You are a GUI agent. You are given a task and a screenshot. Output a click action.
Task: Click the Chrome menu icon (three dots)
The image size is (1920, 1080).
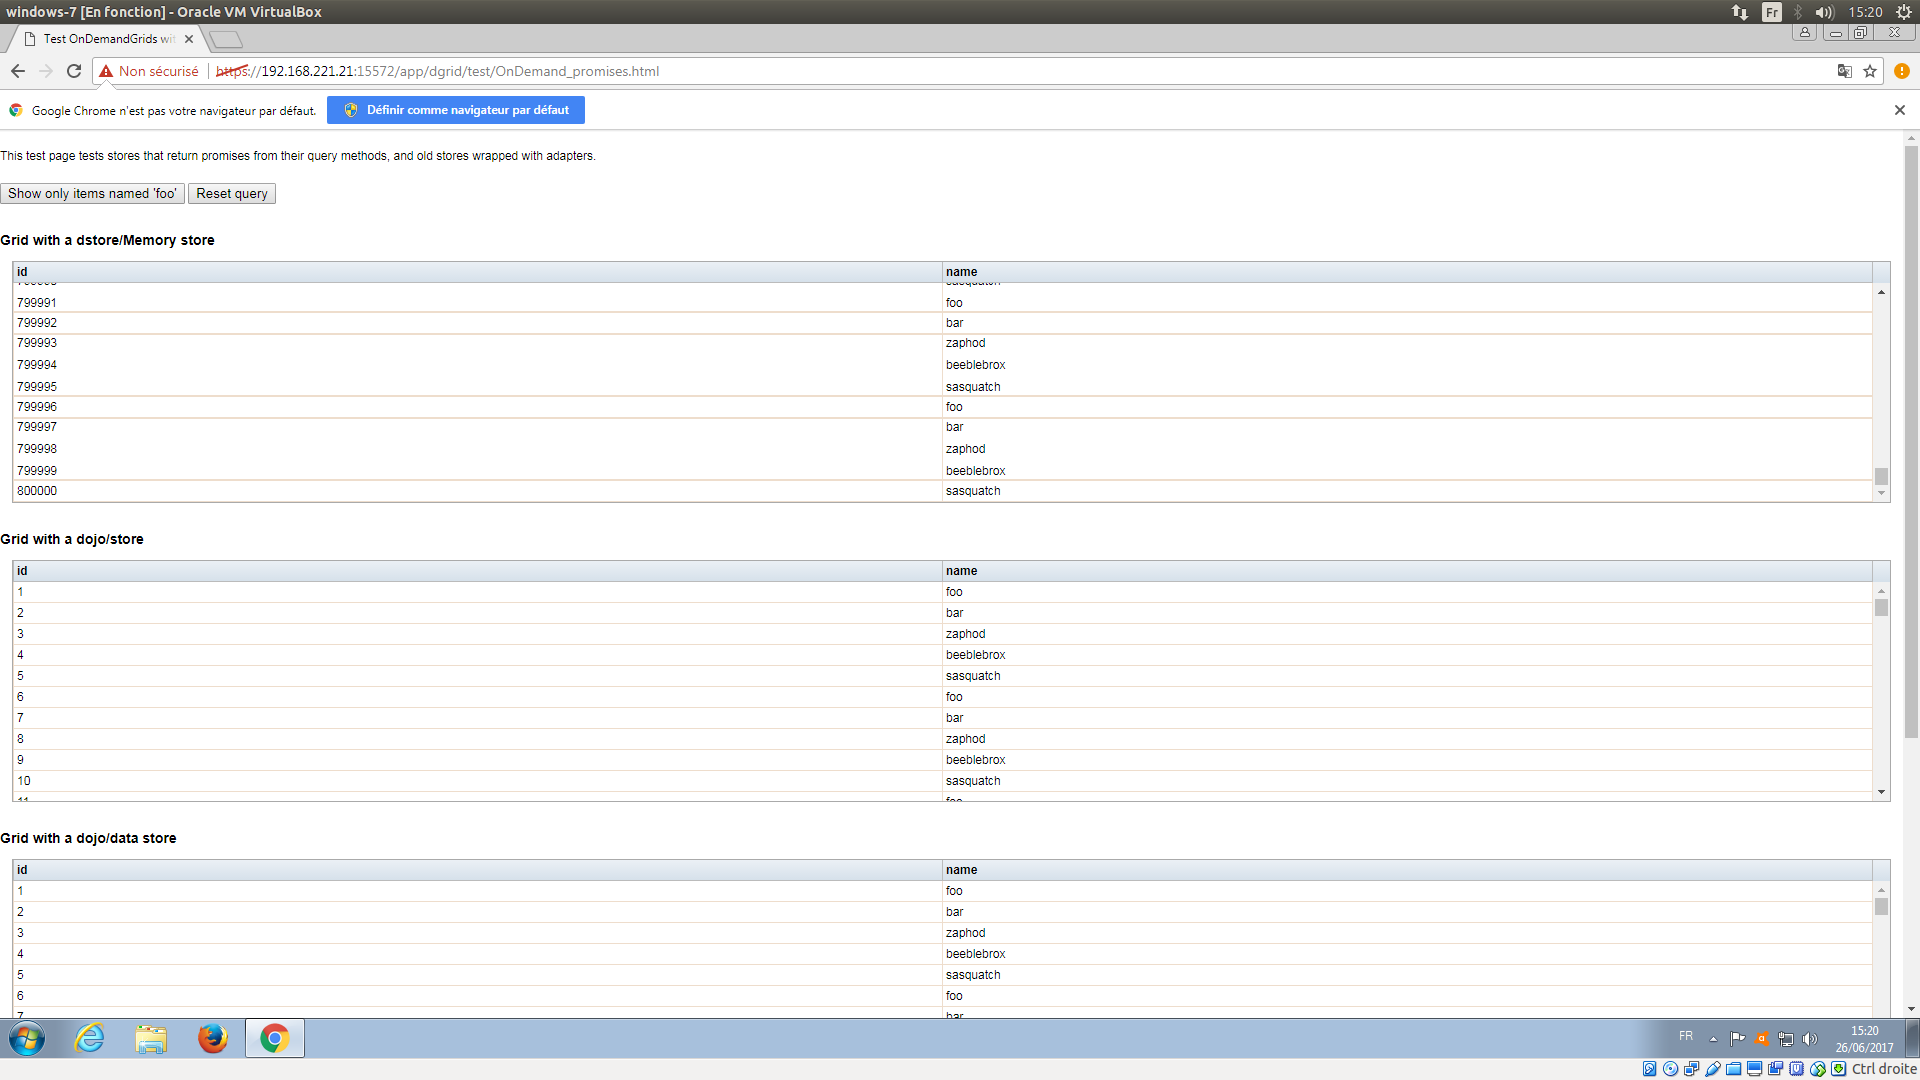point(1902,71)
